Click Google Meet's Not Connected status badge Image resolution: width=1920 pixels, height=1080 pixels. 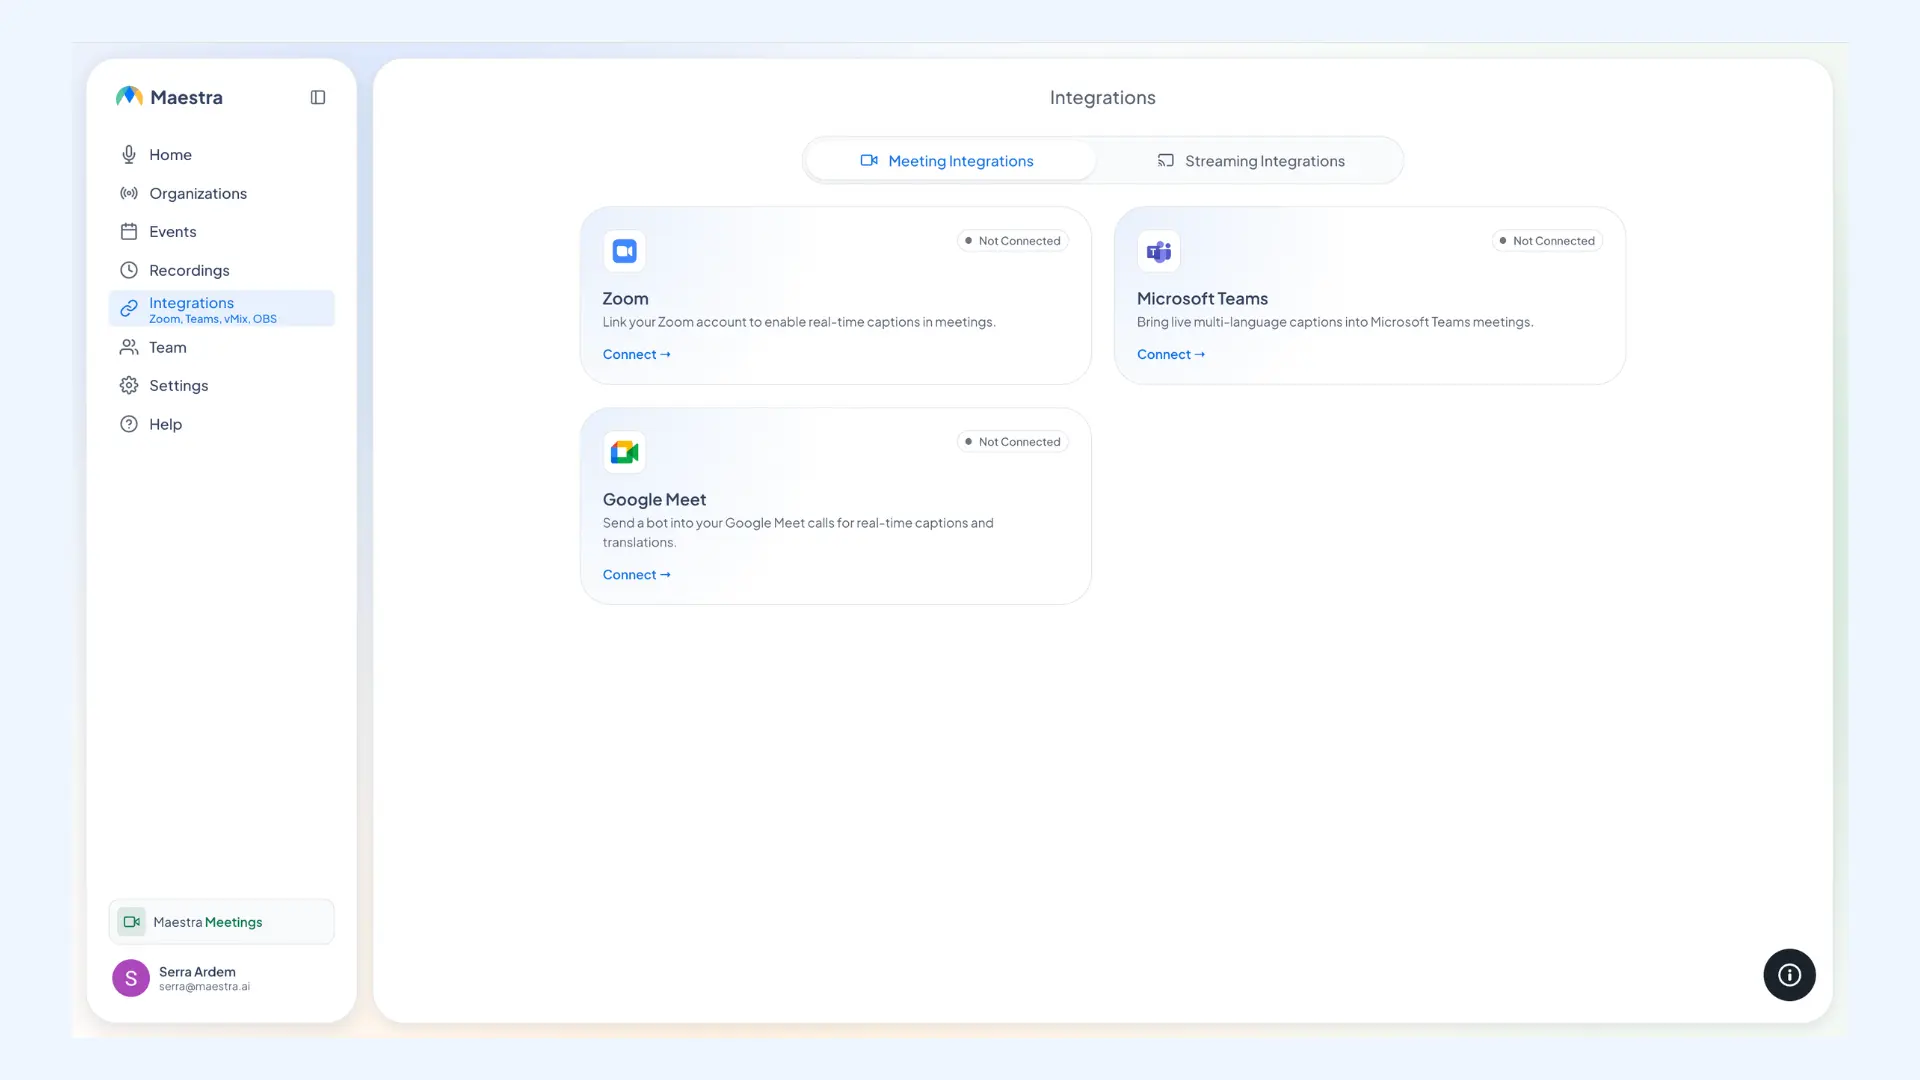pos(1013,442)
